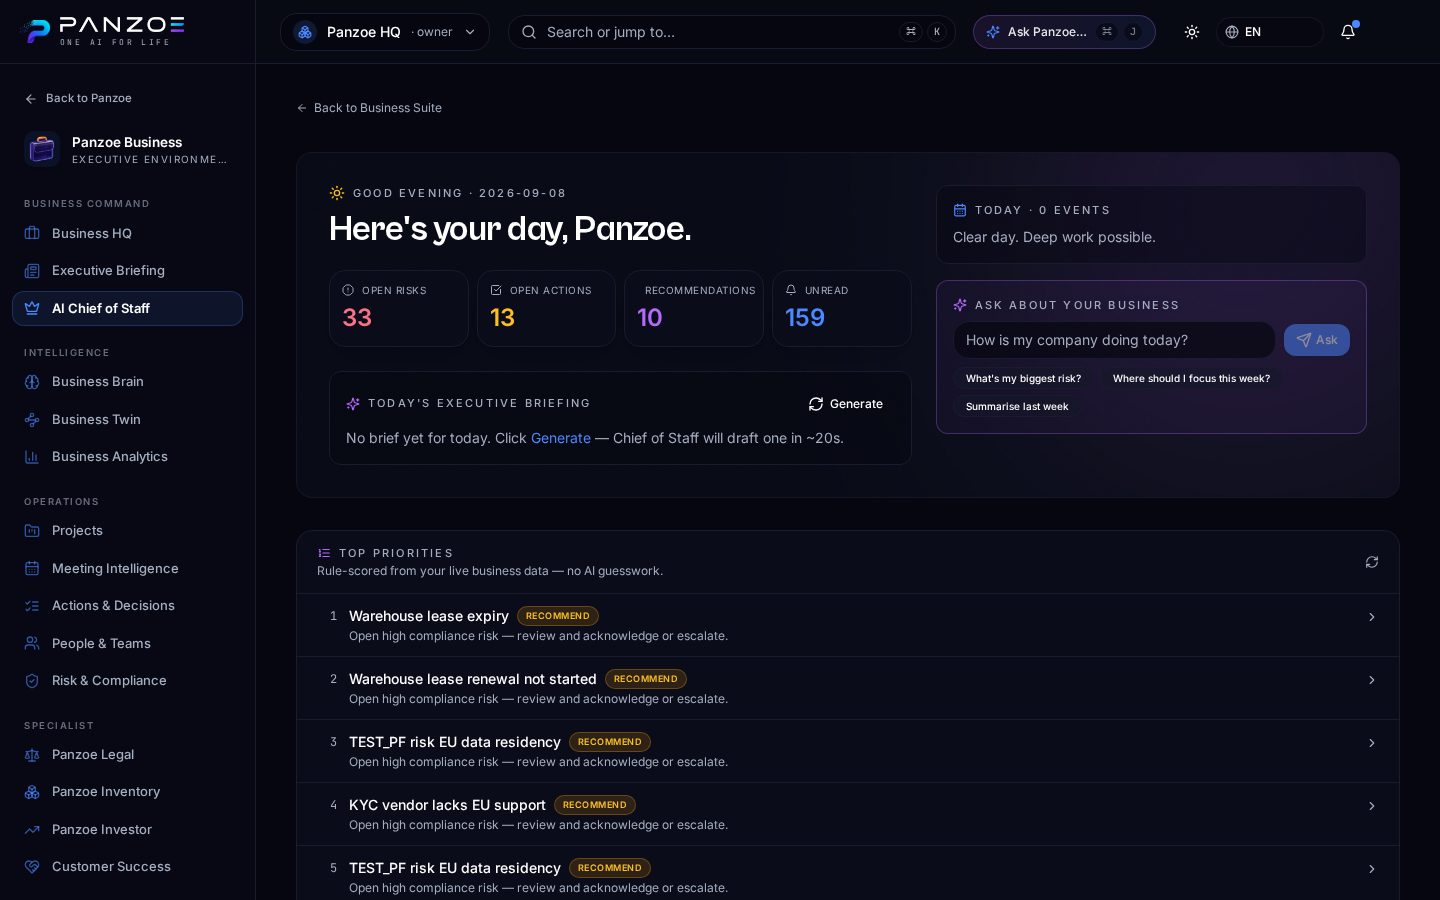Open People & Teams icon
The height and width of the screenshot is (900, 1440).
pyautogui.click(x=32, y=644)
